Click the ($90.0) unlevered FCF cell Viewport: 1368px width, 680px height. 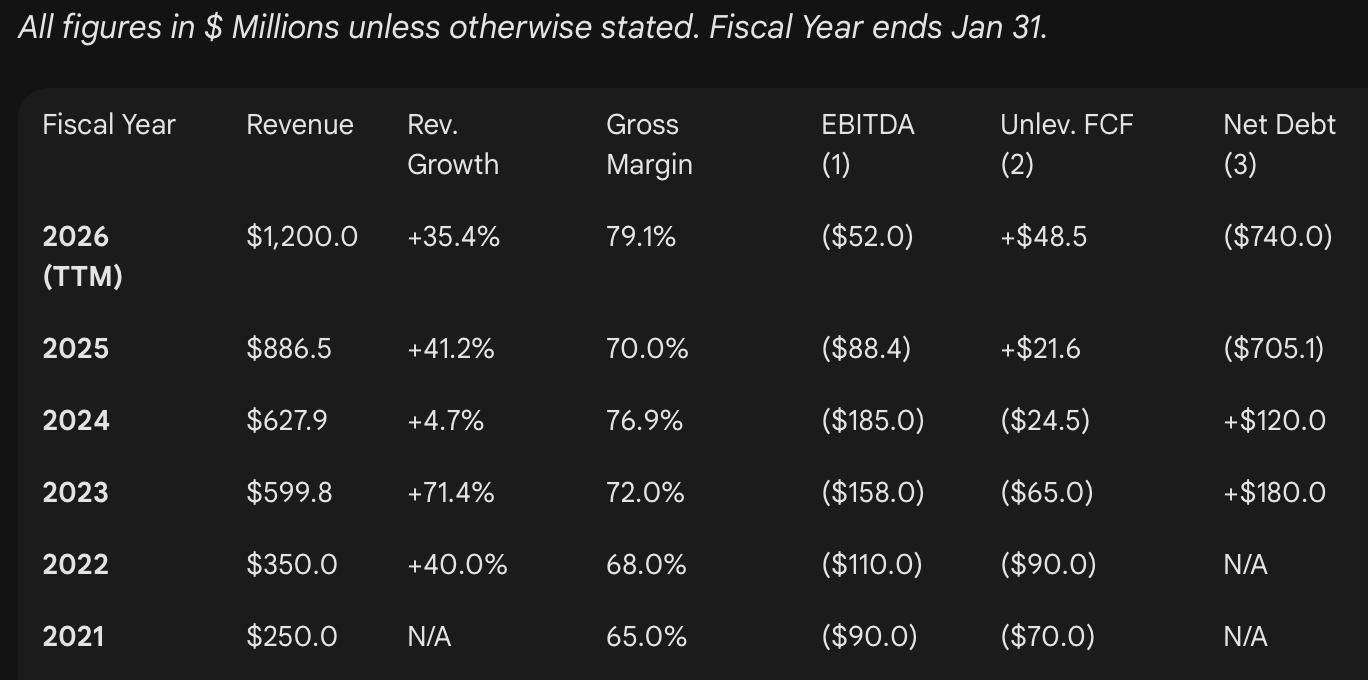click(1048, 565)
